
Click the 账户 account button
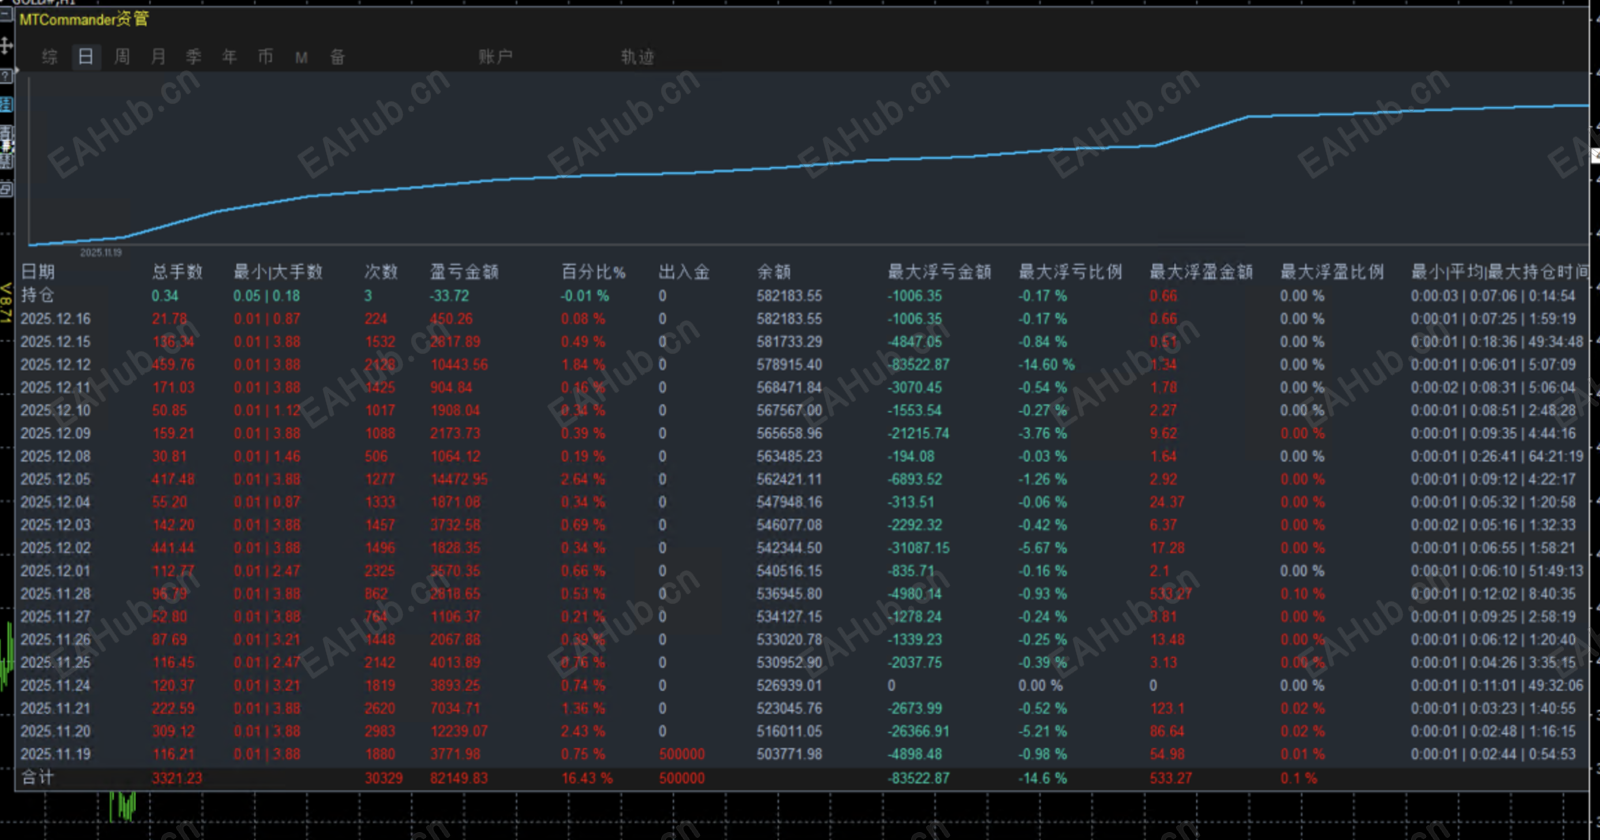point(495,57)
